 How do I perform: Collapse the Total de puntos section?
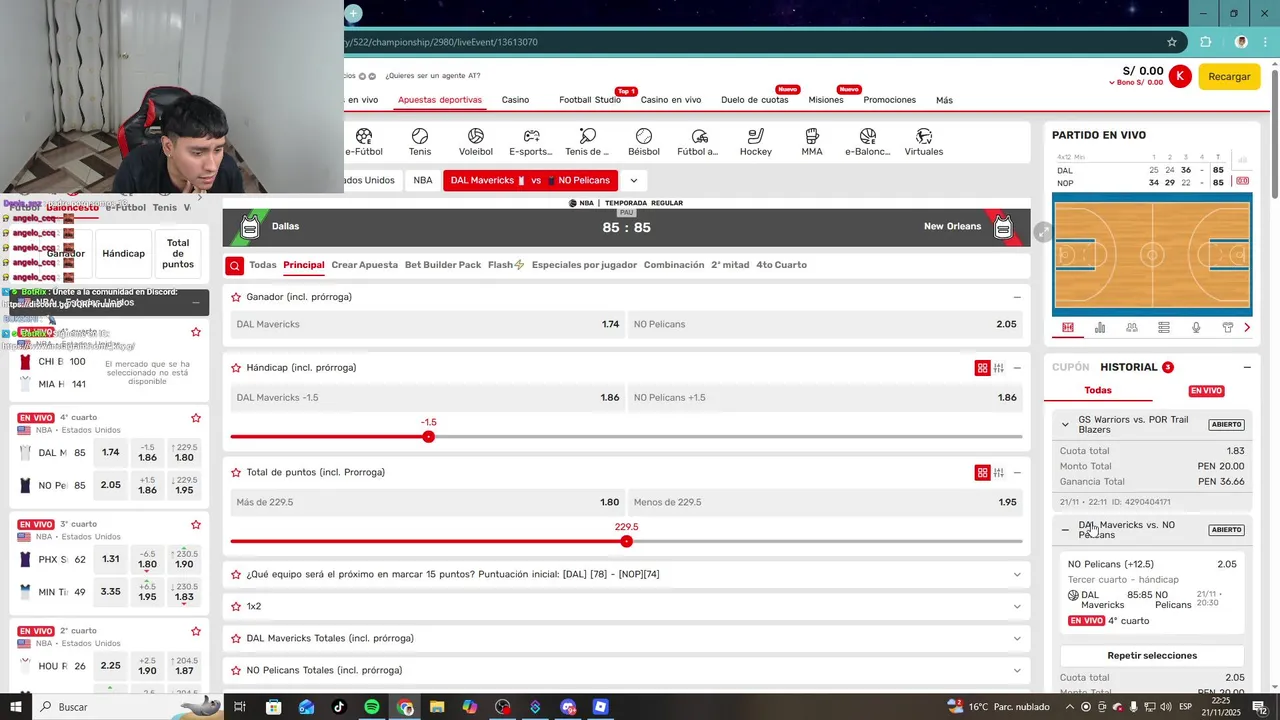pyautogui.click(x=1017, y=472)
